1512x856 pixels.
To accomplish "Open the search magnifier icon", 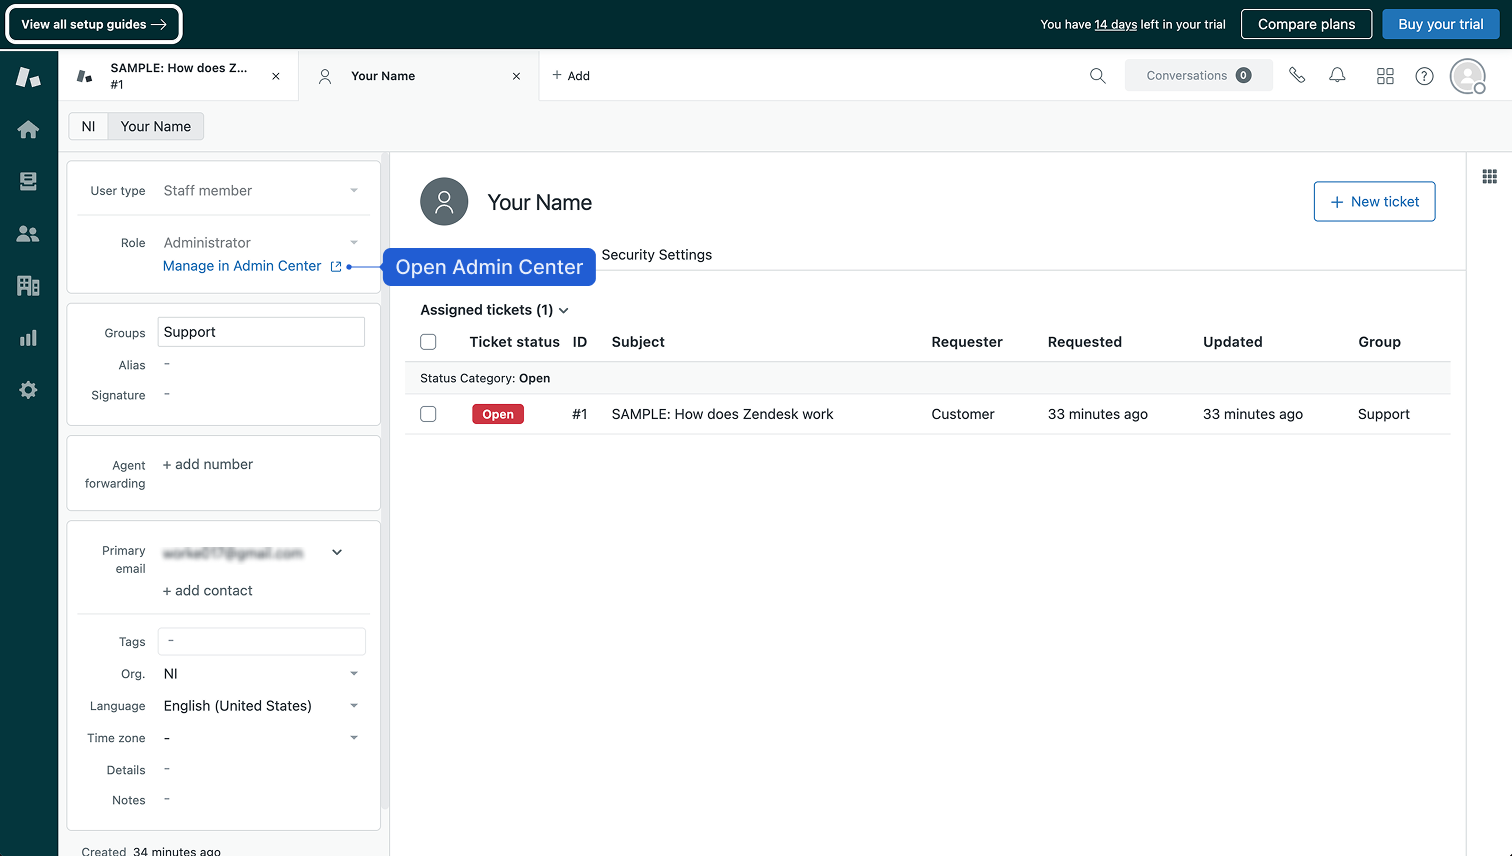I will click(1097, 76).
